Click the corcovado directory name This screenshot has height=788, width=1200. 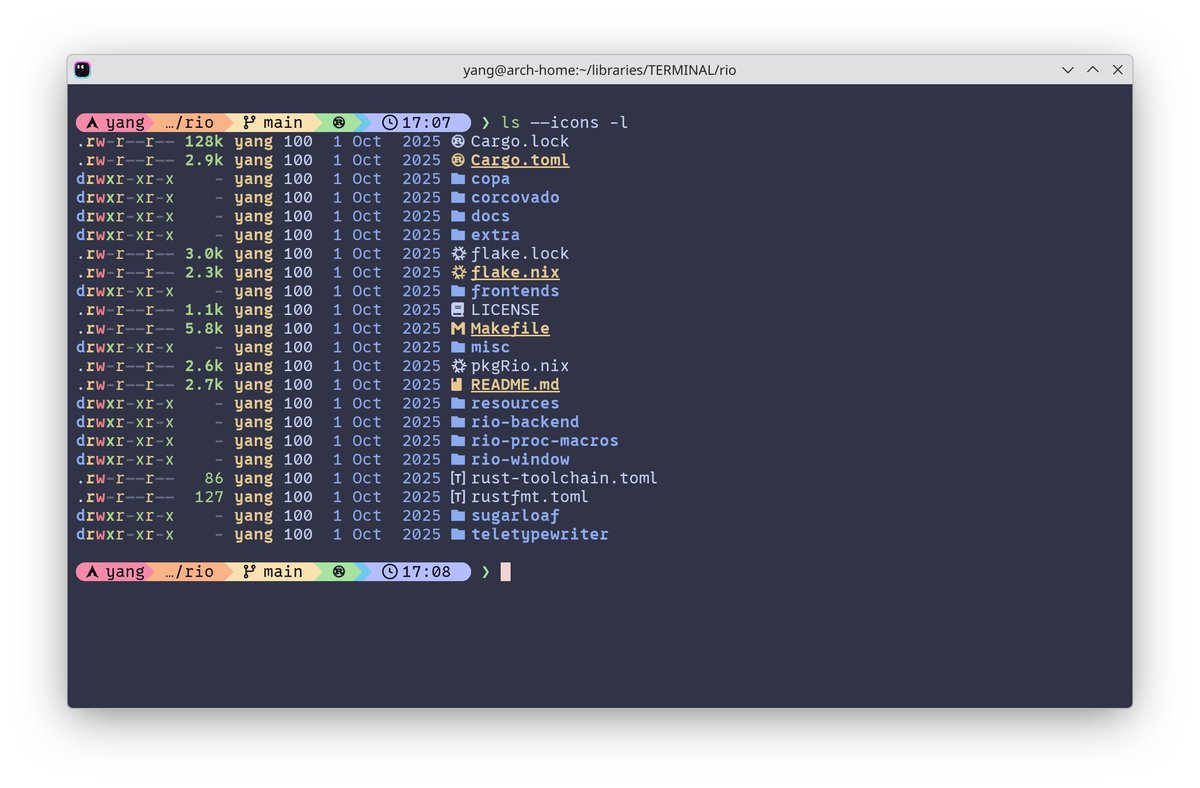[515, 197]
